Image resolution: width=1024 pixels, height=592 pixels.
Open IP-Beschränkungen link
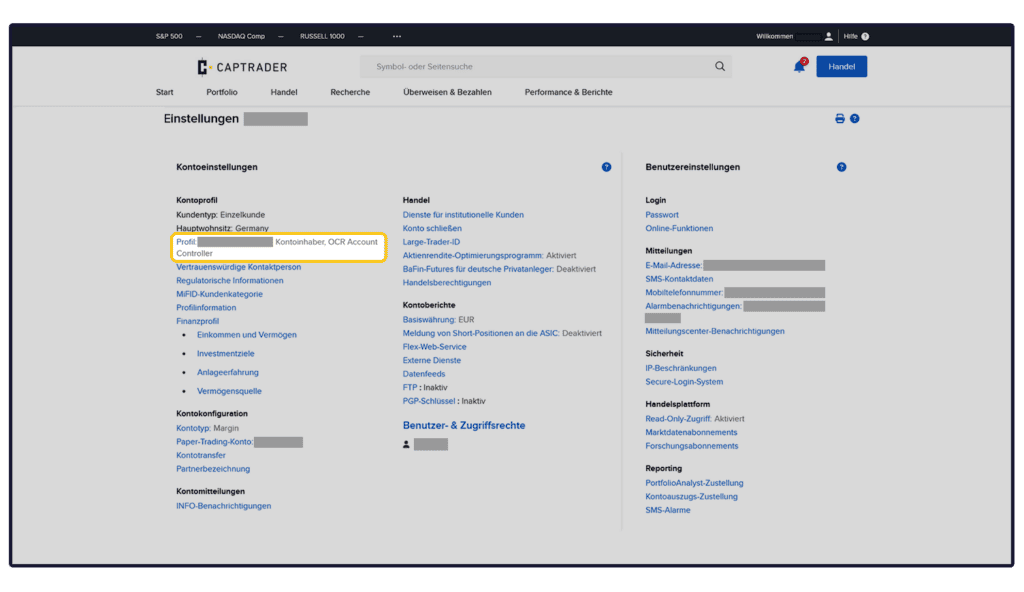680,368
